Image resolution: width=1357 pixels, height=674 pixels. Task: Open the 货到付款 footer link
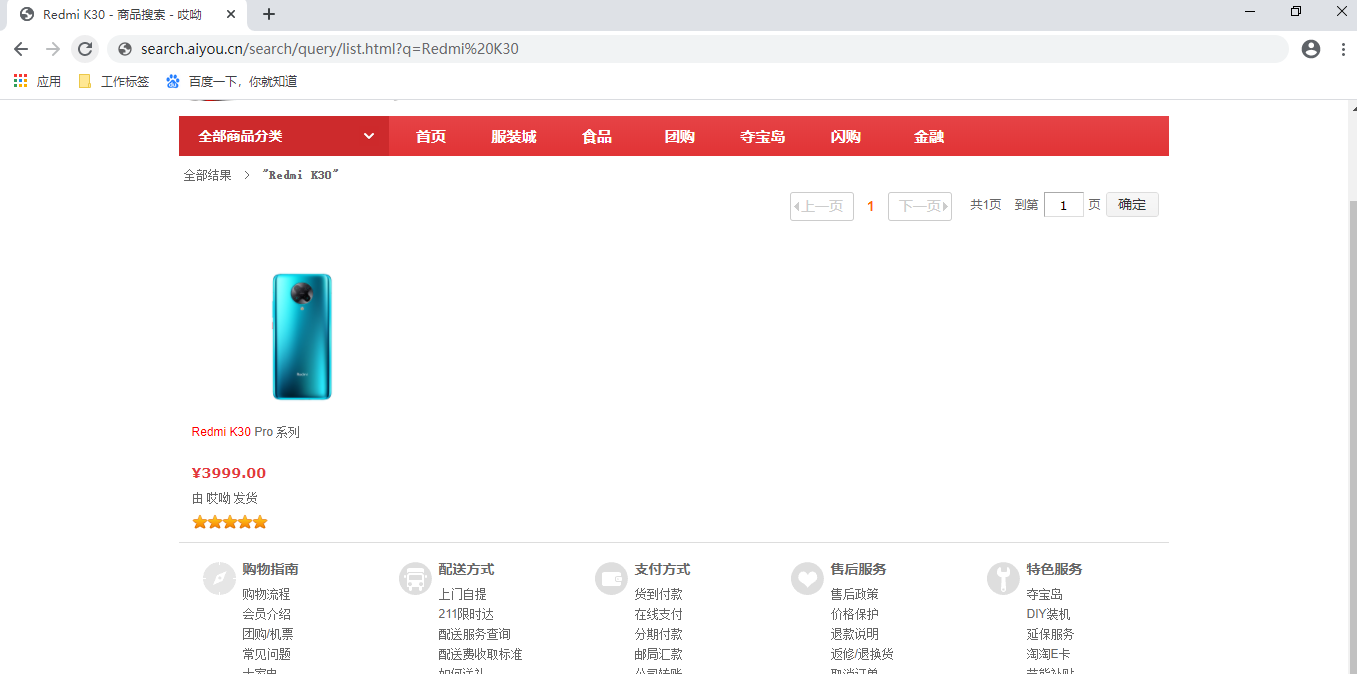coord(658,594)
